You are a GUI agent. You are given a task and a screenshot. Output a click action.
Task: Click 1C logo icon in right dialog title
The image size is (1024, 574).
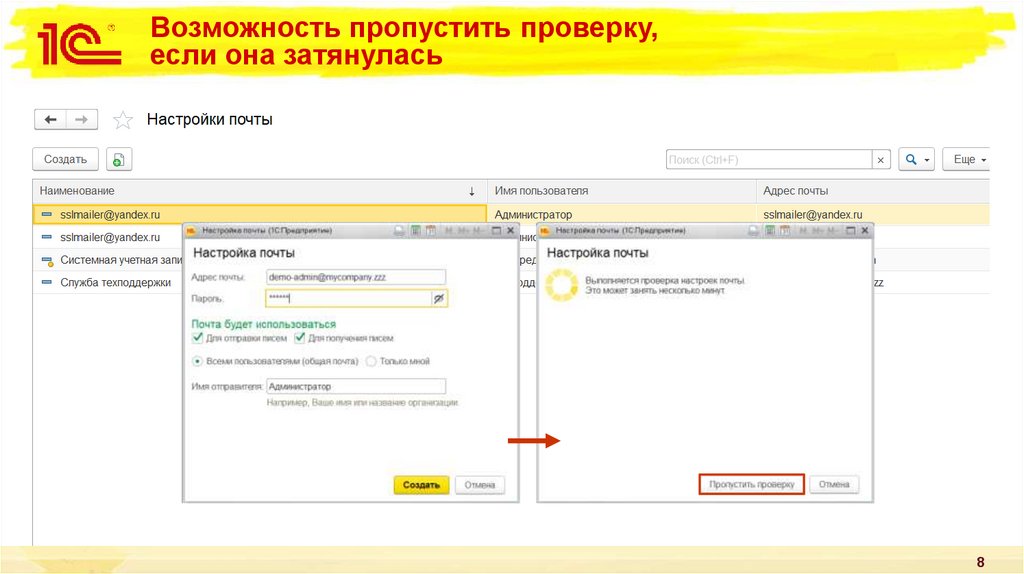(545, 231)
